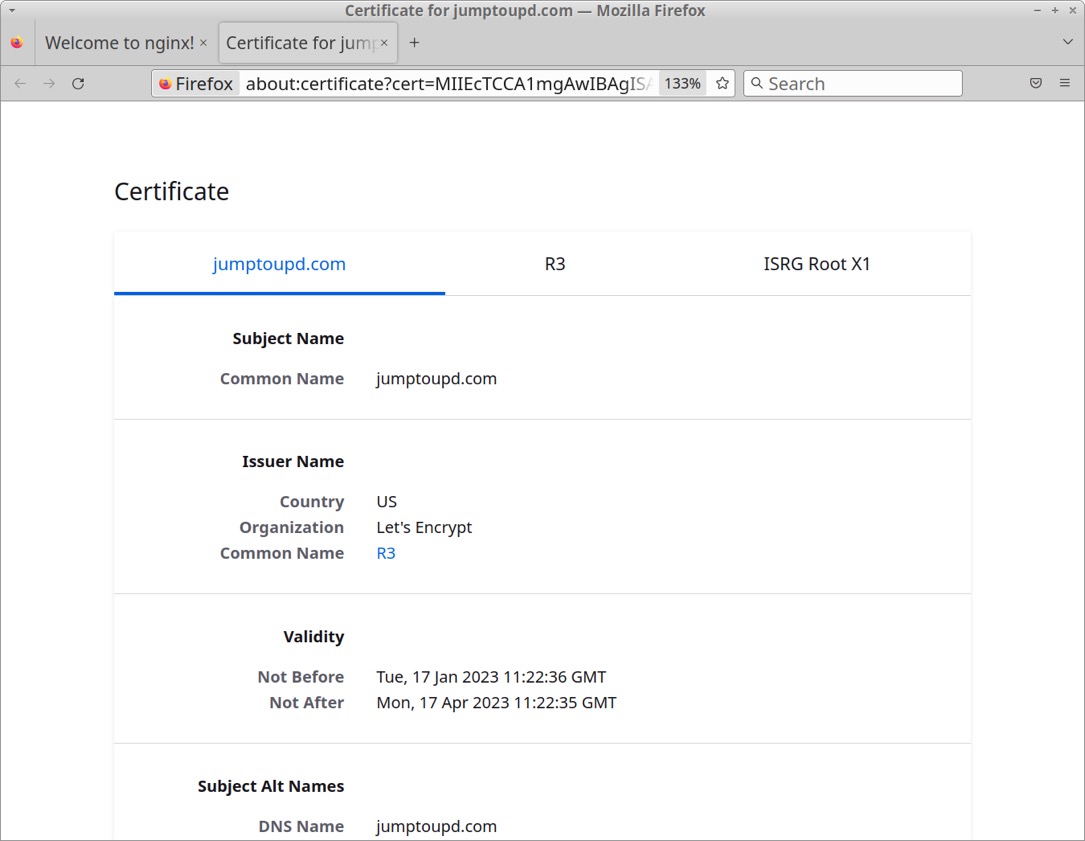1085x841 pixels.
Task: Go back one page with back arrow
Action: tap(20, 84)
